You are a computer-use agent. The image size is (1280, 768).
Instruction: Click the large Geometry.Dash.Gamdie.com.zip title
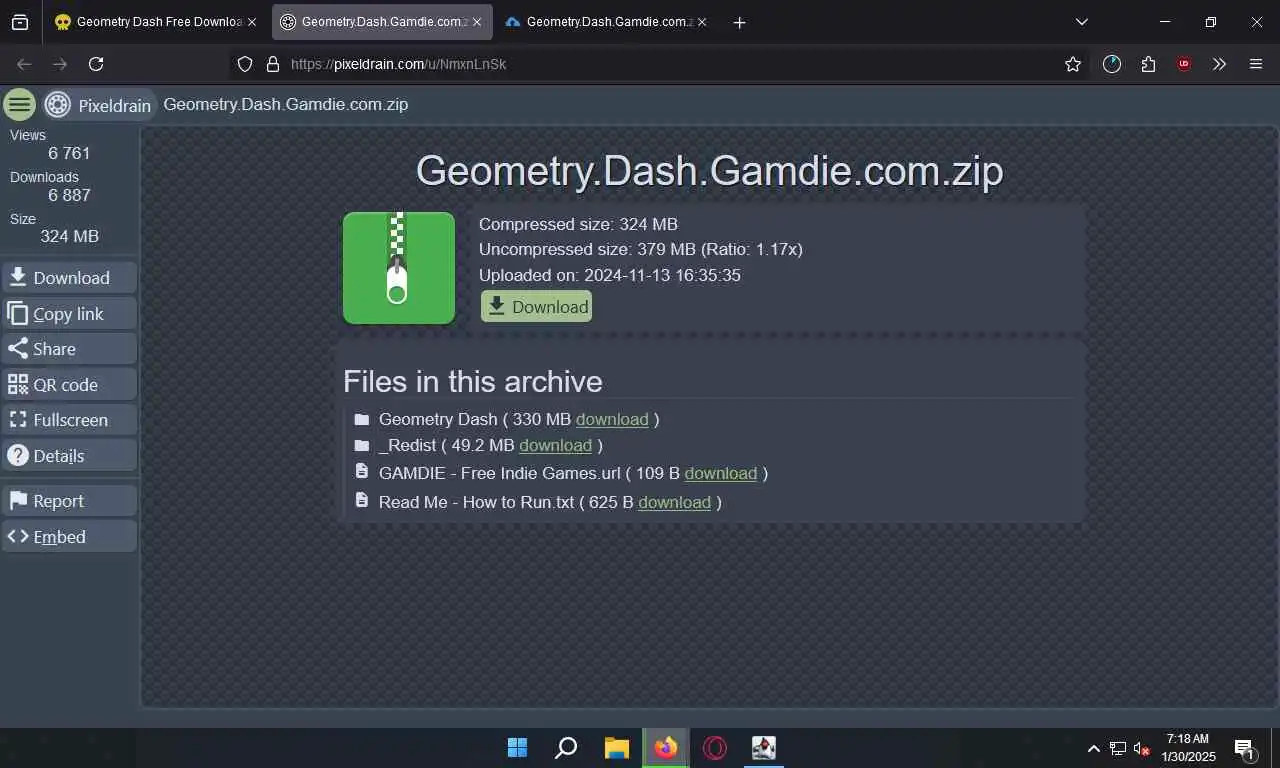click(710, 170)
